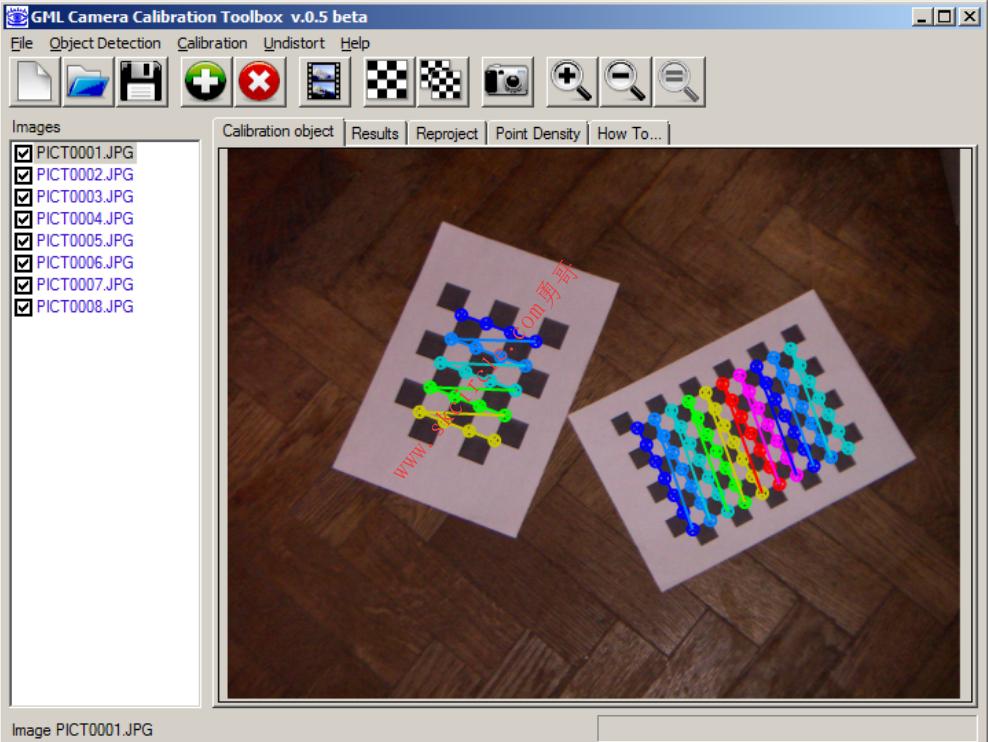Image resolution: width=988 pixels, height=742 pixels.
Task: Uncheck the PICT0002.JPG checkbox
Action: pyautogui.click(x=23, y=175)
